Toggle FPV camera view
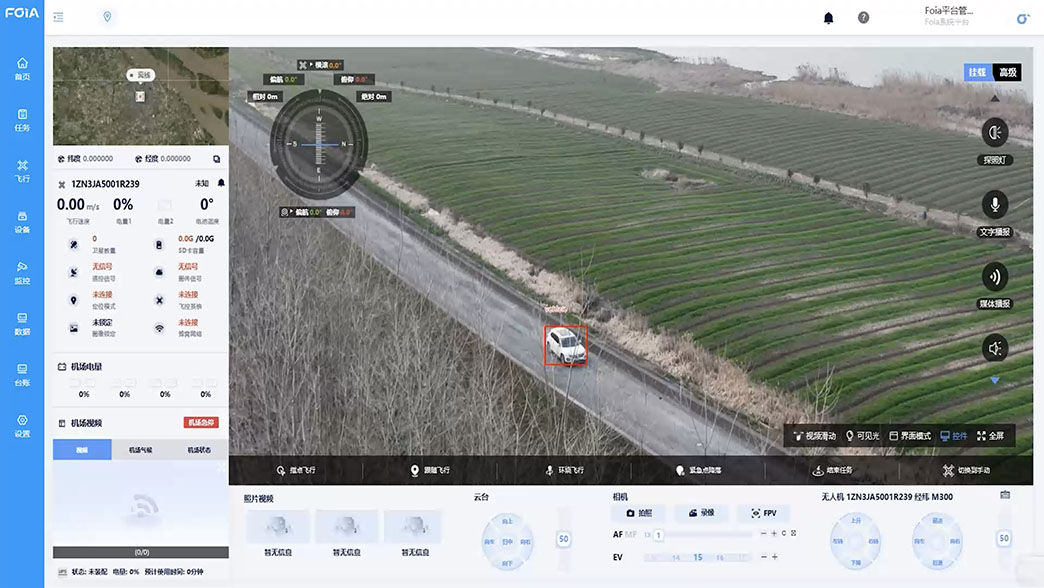This screenshot has width=1044, height=588. [762, 513]
